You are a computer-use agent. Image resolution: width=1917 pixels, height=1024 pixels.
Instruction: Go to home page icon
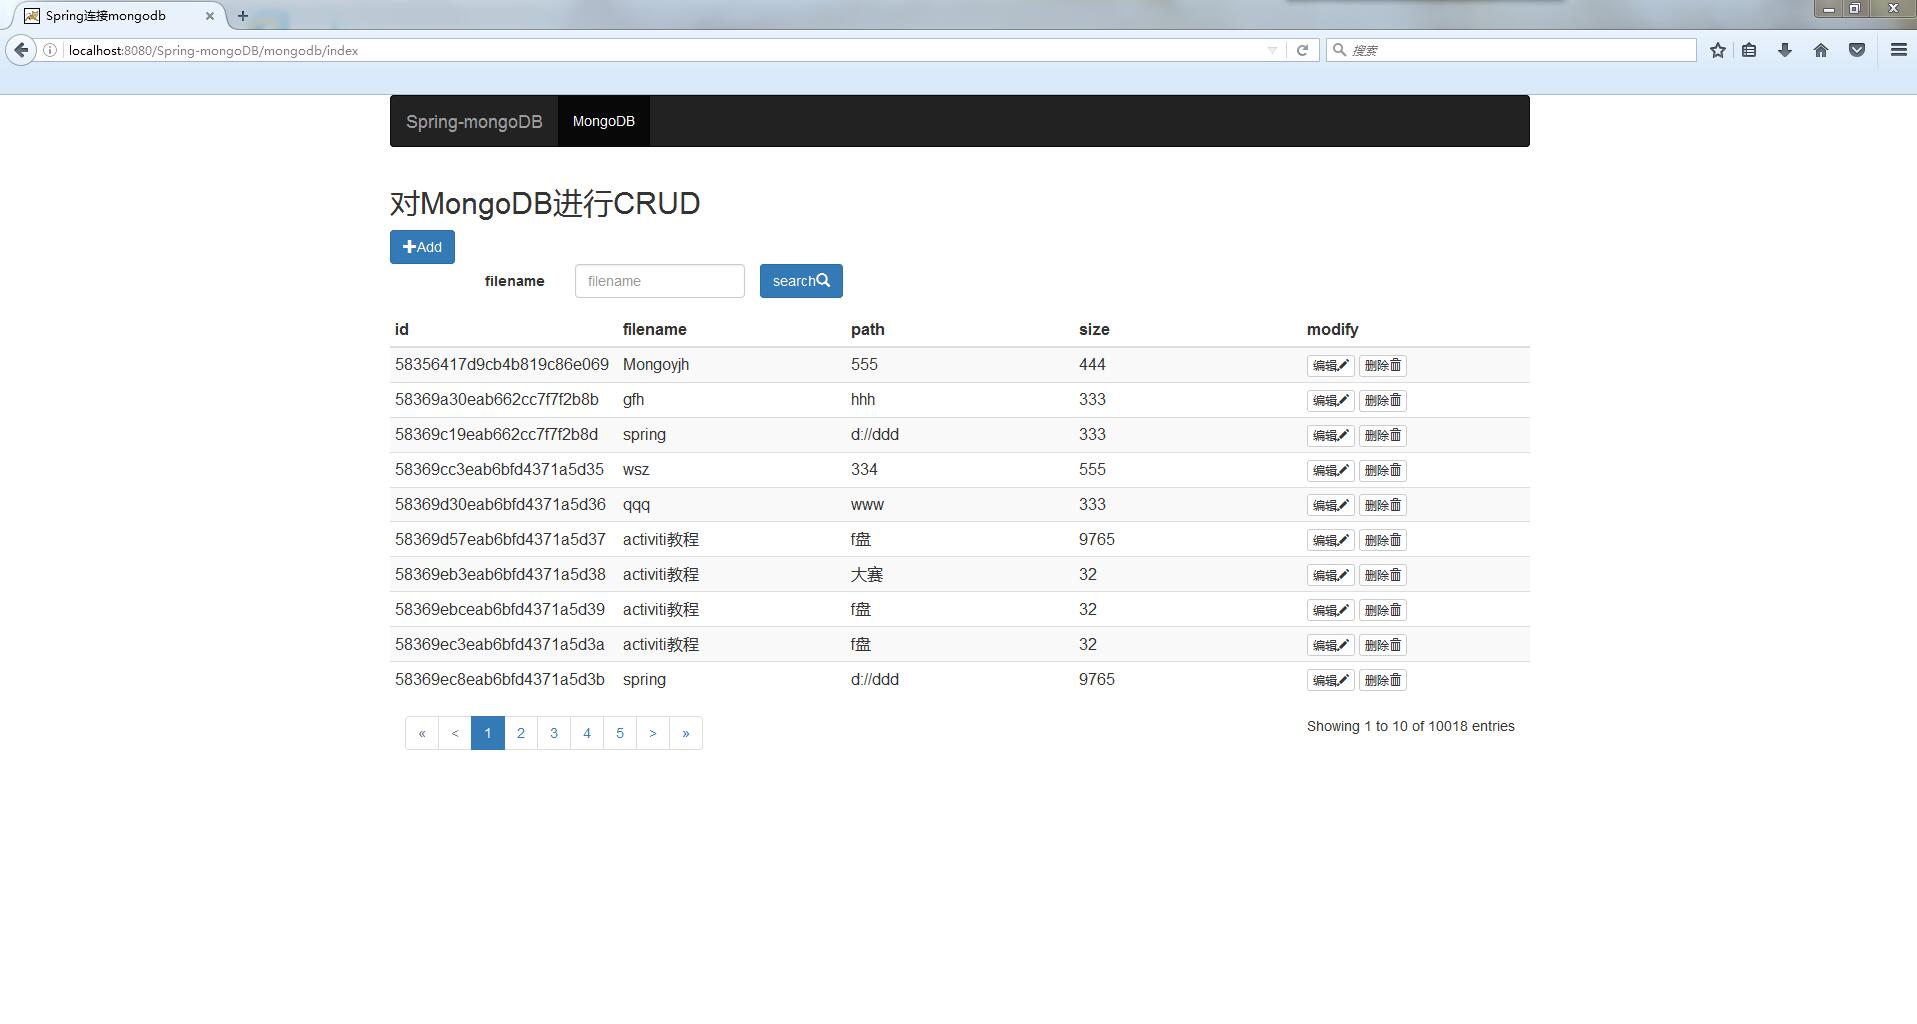pyautogui.click(x=1821, y=50)
